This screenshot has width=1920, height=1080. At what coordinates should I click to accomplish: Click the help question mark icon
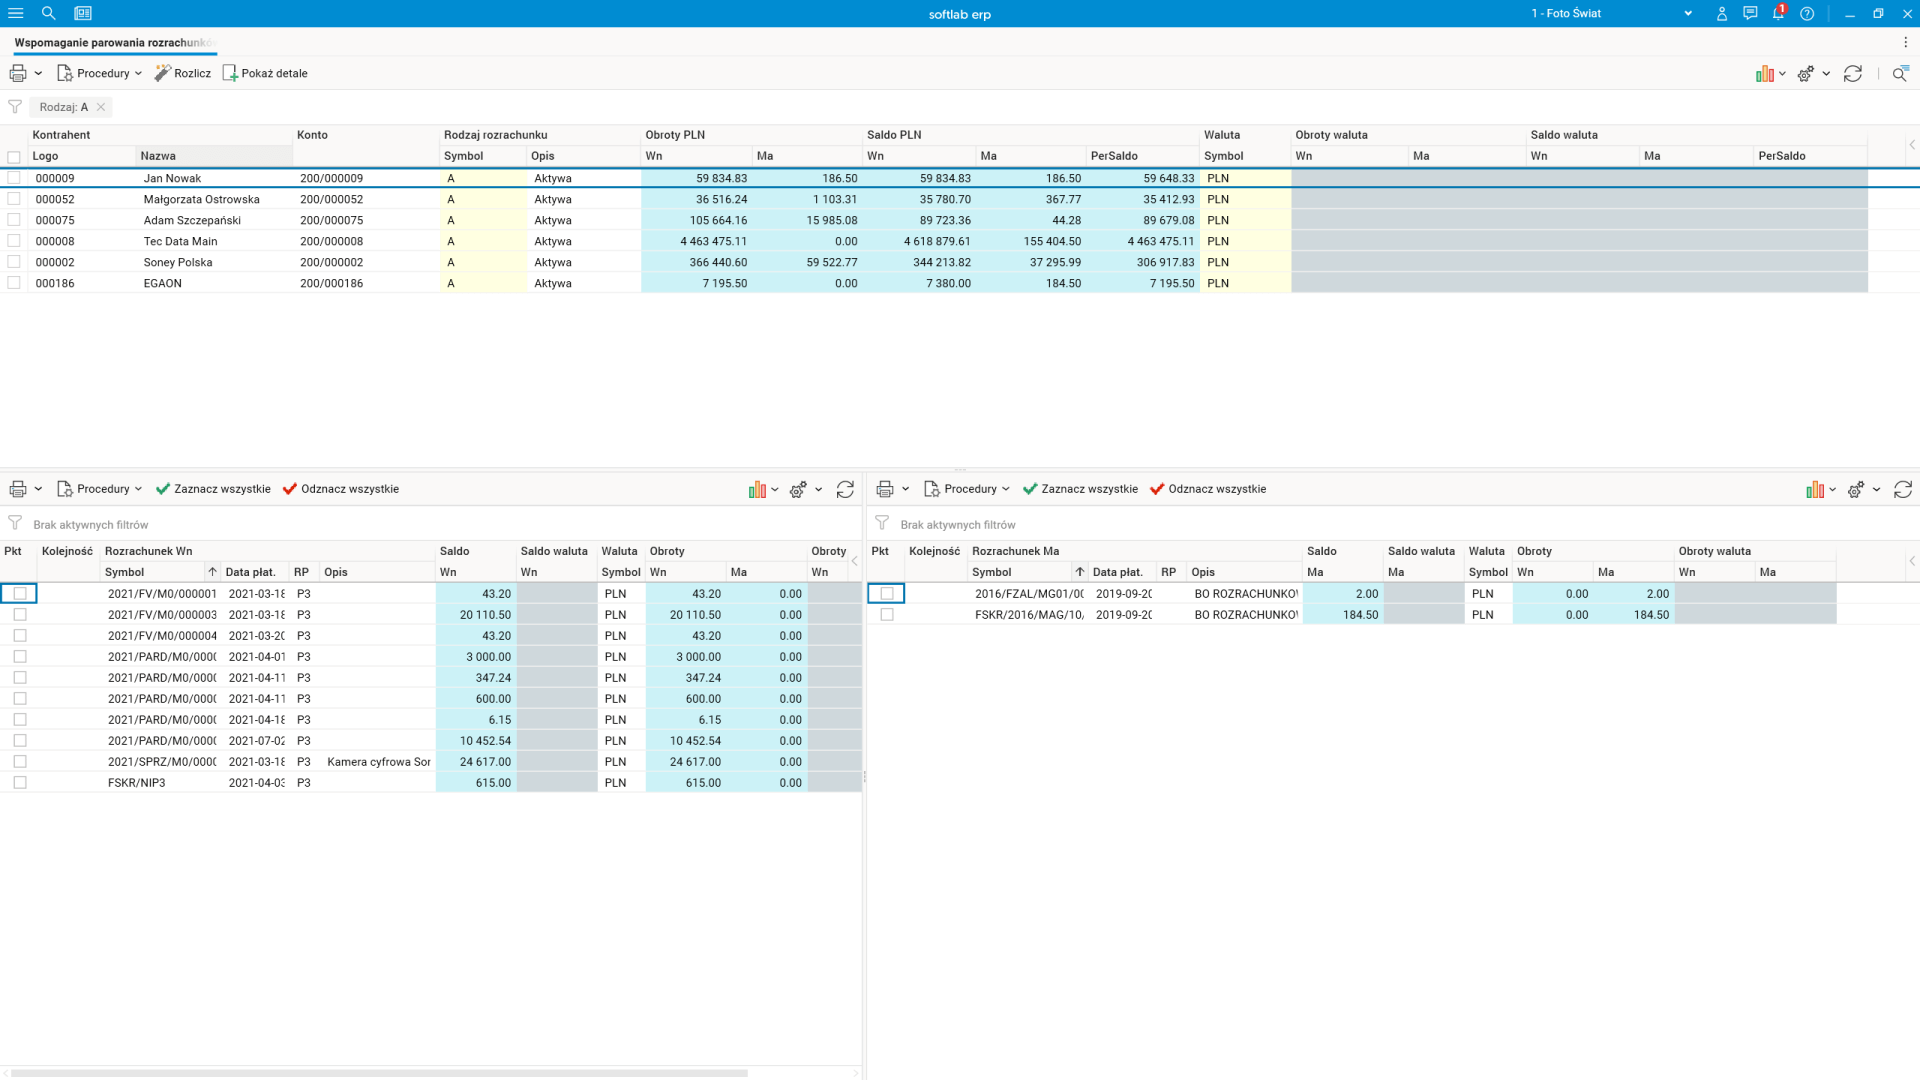tap(1806, 13)
